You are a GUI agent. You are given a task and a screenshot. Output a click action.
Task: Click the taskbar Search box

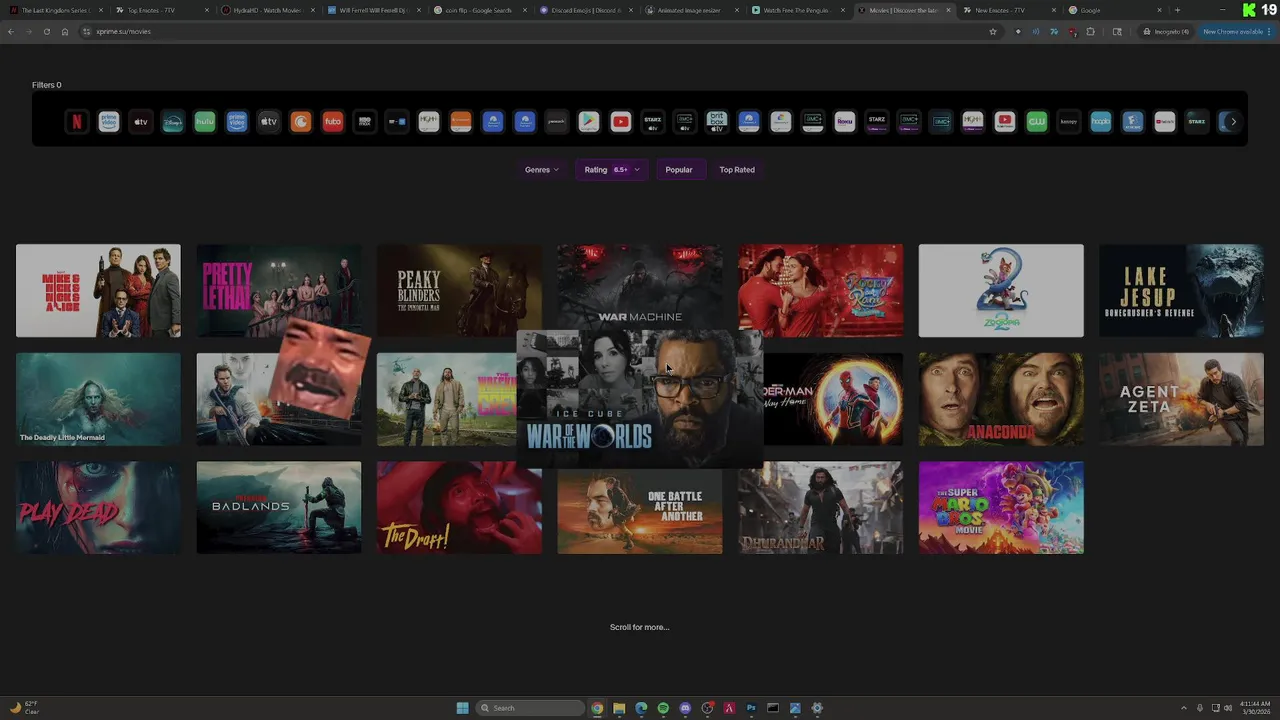(530, 708)
